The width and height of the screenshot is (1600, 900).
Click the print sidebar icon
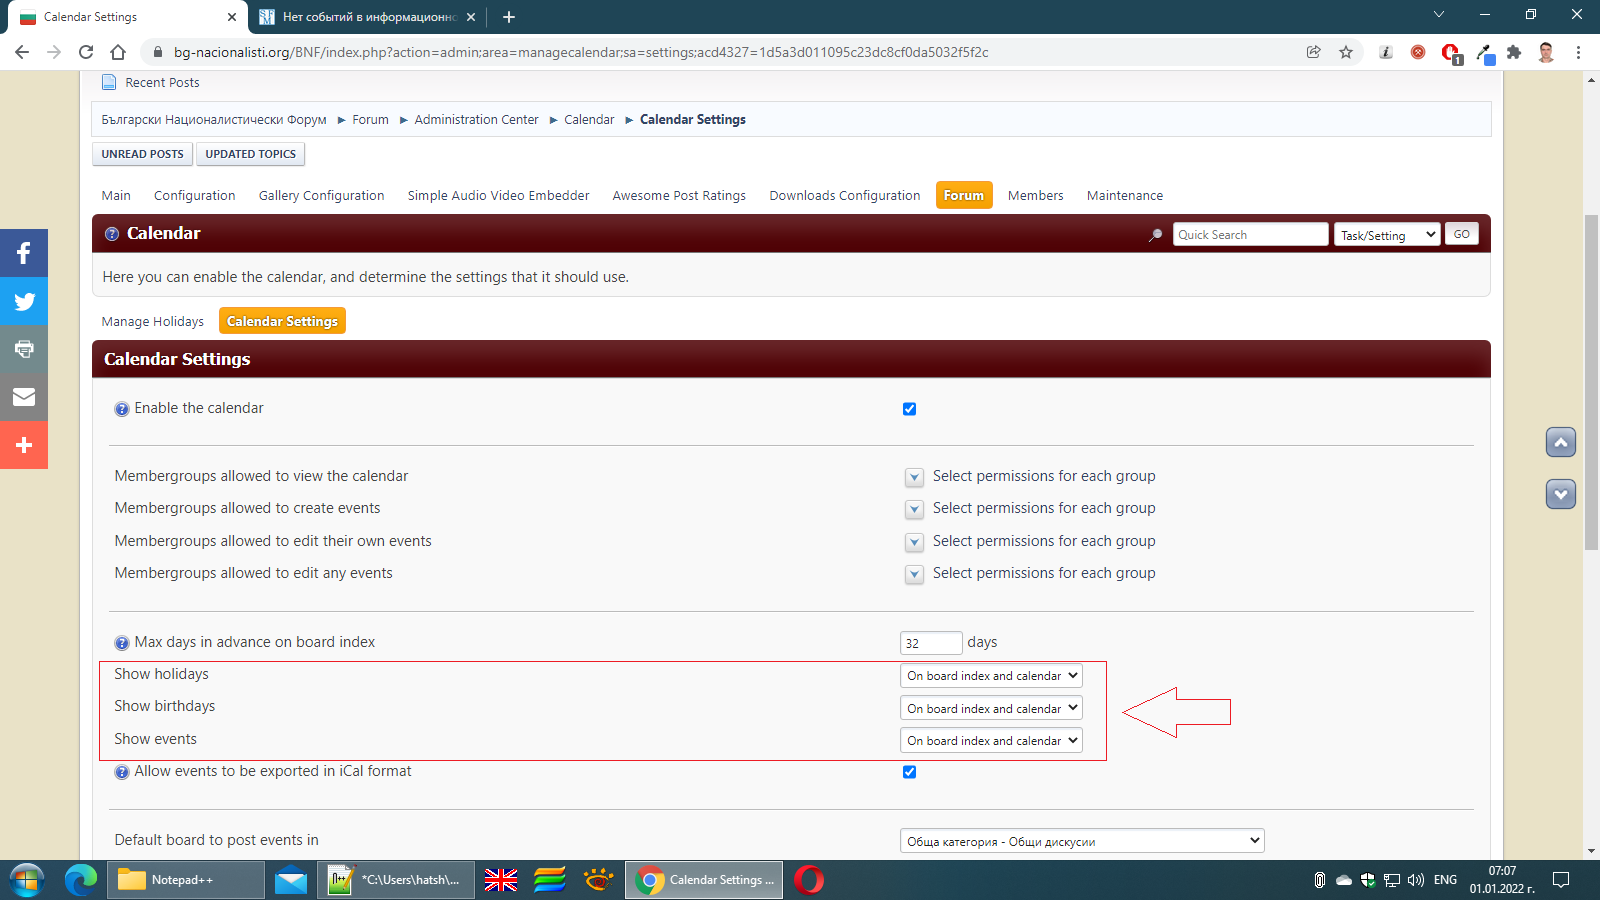click(24, 349)
